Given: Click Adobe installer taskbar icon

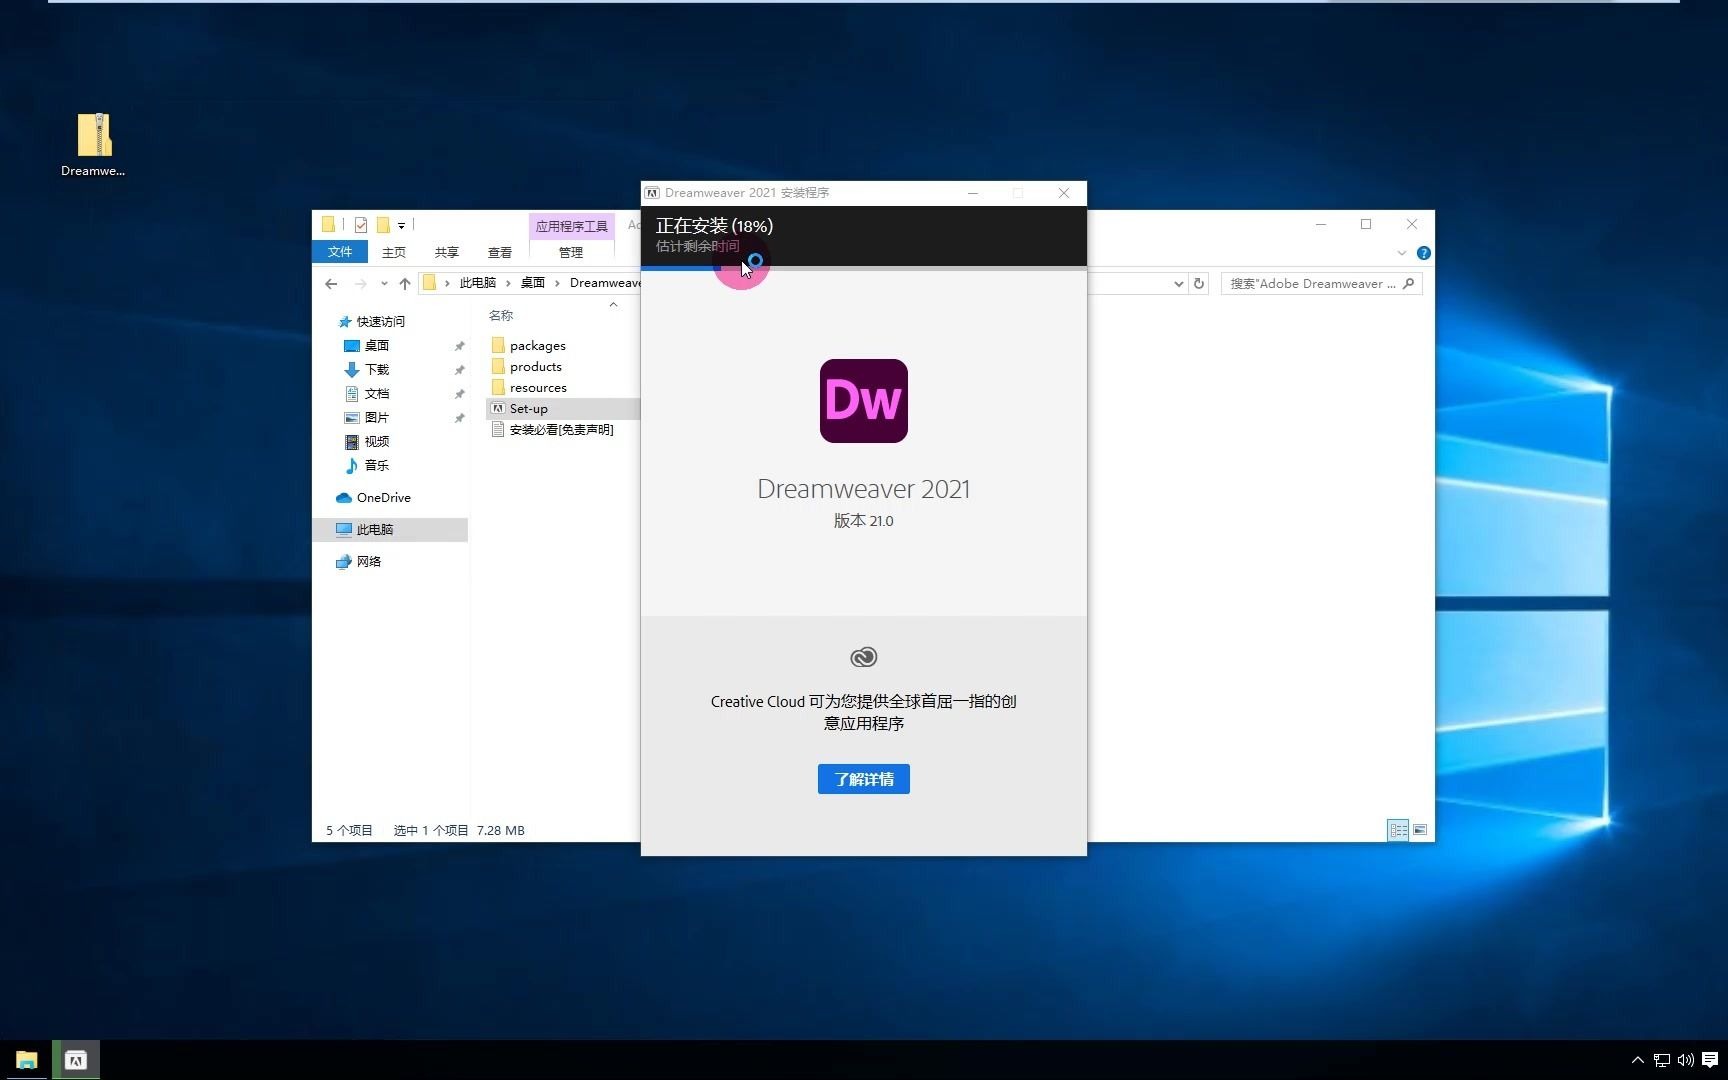Looking at the screenshot, I should pos(76,1060).
